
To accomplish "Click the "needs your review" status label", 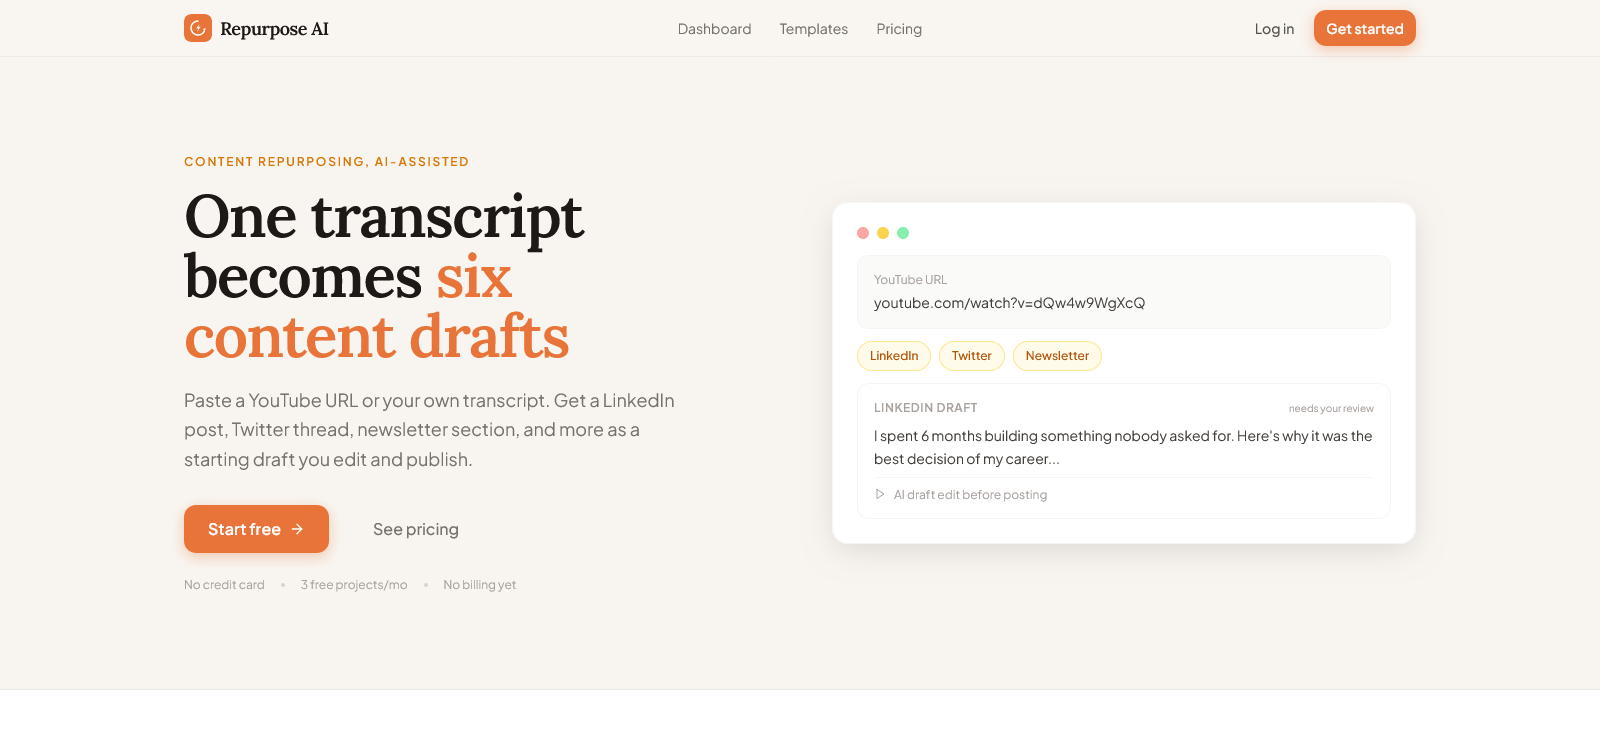I will click(1331, 408).
